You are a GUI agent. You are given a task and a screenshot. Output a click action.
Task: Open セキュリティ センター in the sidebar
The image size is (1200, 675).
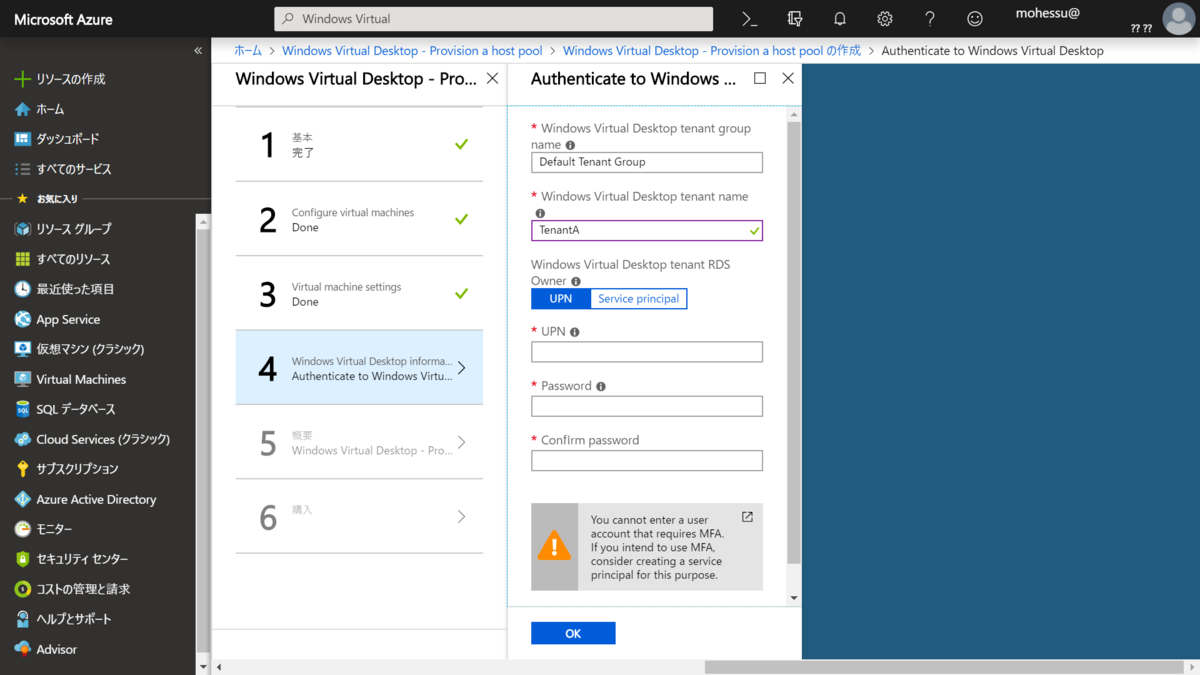click(x=71, y=559)
